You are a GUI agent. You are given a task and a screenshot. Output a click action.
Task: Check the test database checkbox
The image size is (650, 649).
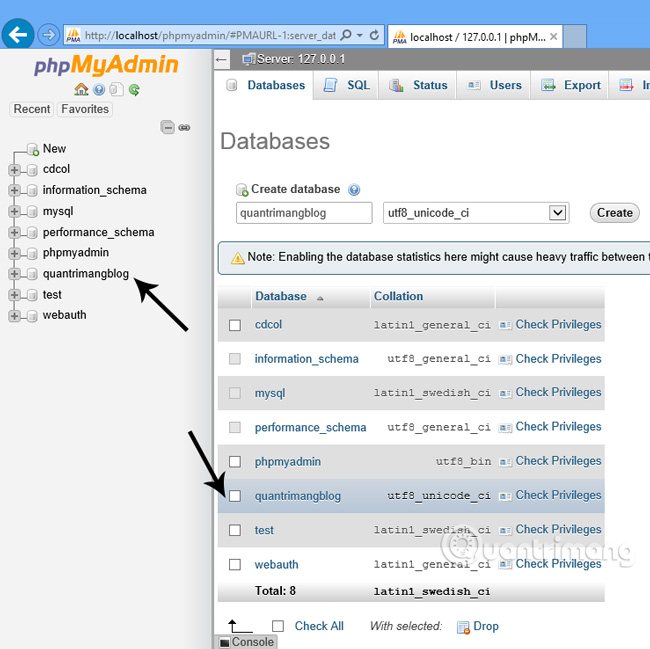click(x=235, y=530)
